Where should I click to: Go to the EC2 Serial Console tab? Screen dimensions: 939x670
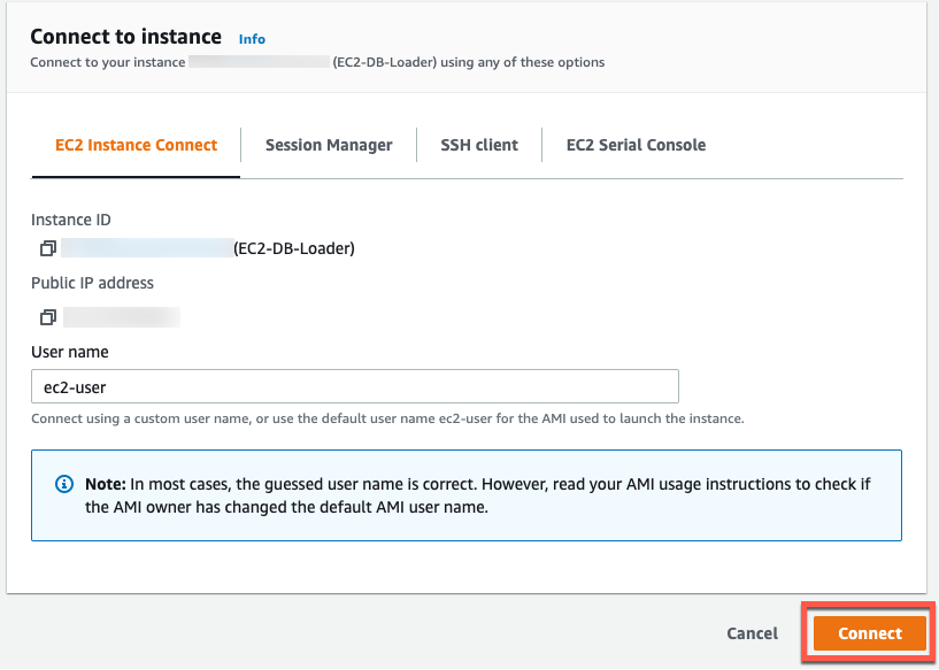(x=635, y=145)
